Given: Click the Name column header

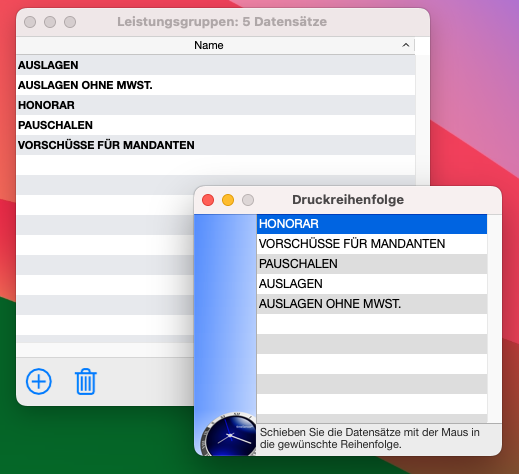Looking at the screenshot, I should pyautogui.click(x=209, y=45).
